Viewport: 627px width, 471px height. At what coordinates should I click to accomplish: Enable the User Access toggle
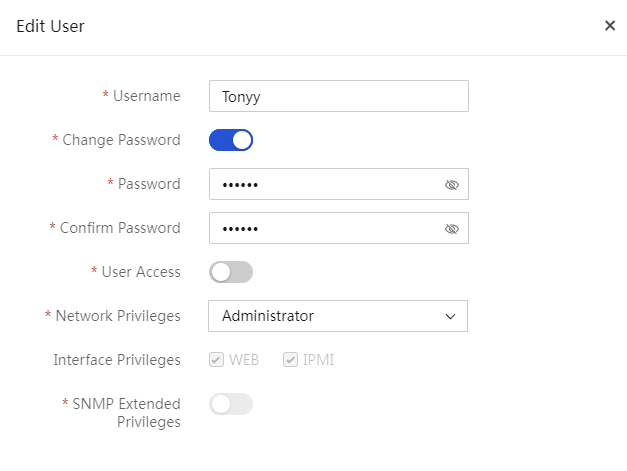click(x=231, y=272)
